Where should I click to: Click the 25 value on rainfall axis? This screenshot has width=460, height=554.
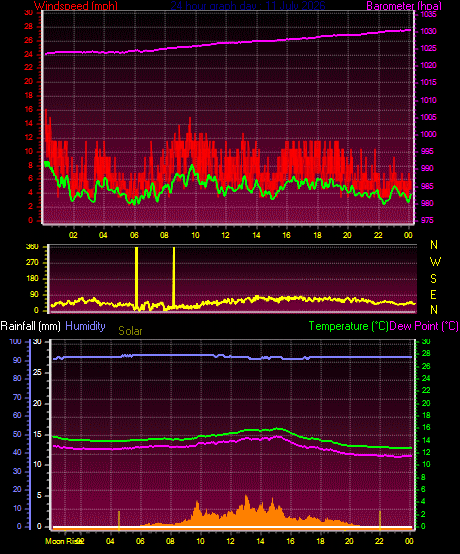coord(37,373)
